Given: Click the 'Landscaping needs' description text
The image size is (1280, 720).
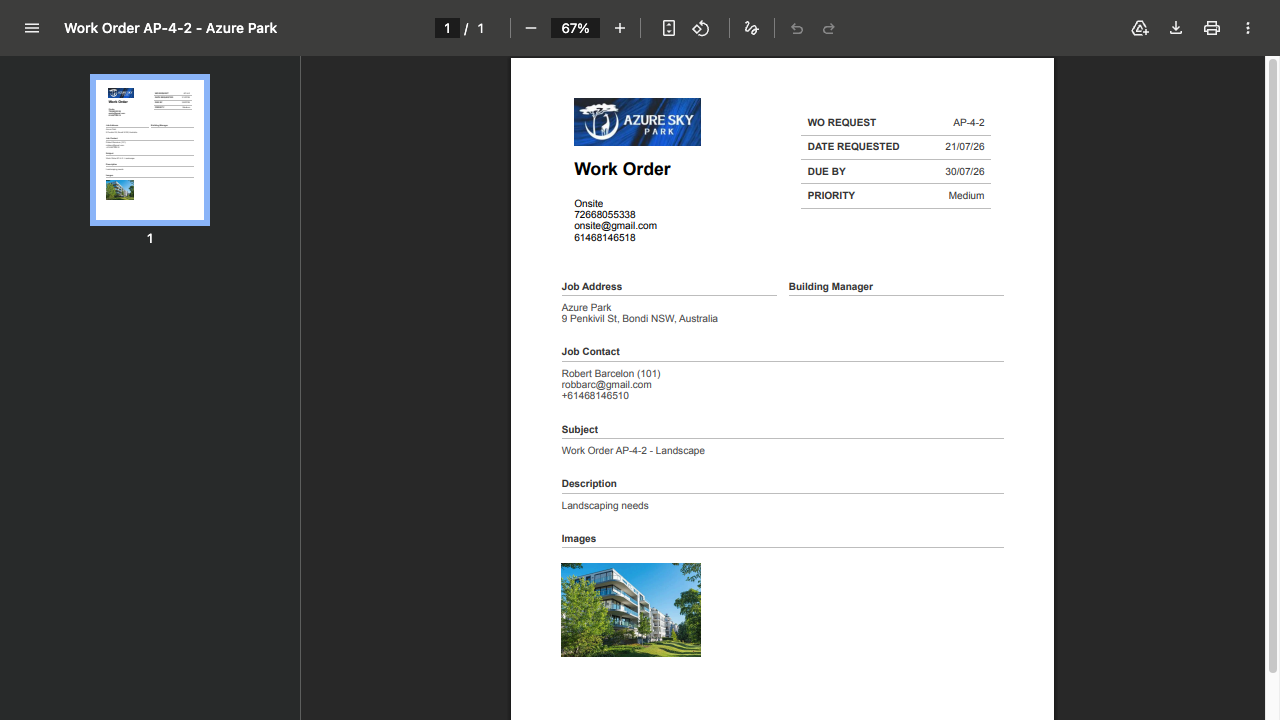Looking at the screenshot, I should 605,506.
